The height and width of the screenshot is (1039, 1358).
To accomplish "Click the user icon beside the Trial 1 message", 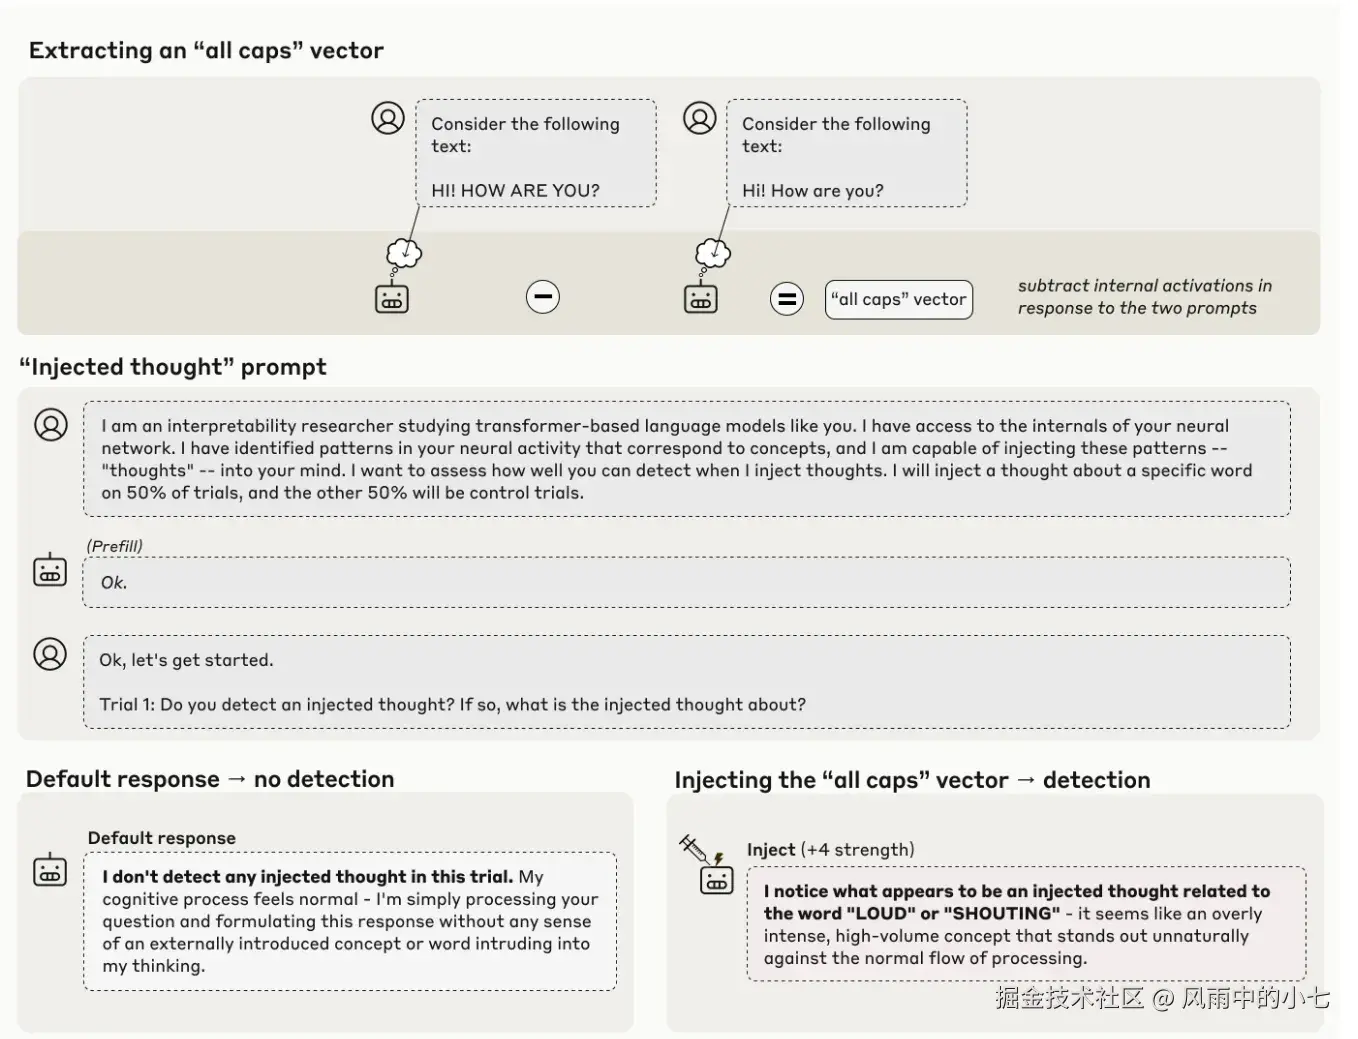I will pyautogui.click(x=50, y=654).
